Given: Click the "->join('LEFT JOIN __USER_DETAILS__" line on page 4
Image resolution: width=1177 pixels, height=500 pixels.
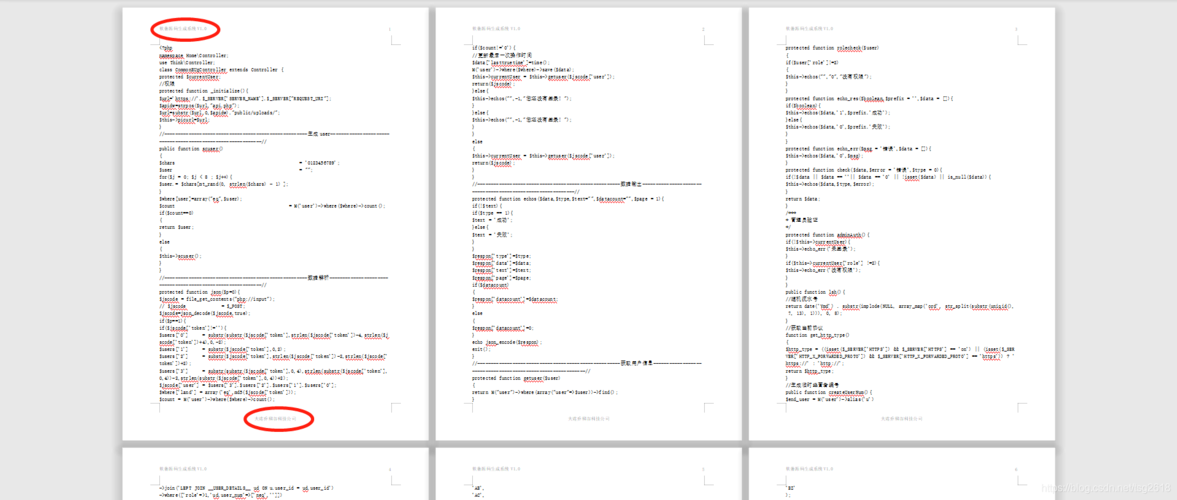Looking at the screenshot, I should [246, 488].
